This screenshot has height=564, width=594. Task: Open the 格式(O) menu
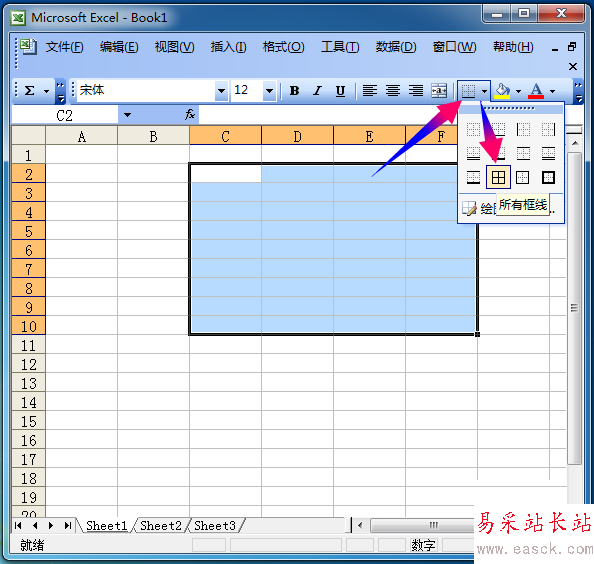(x=283, y=47)
